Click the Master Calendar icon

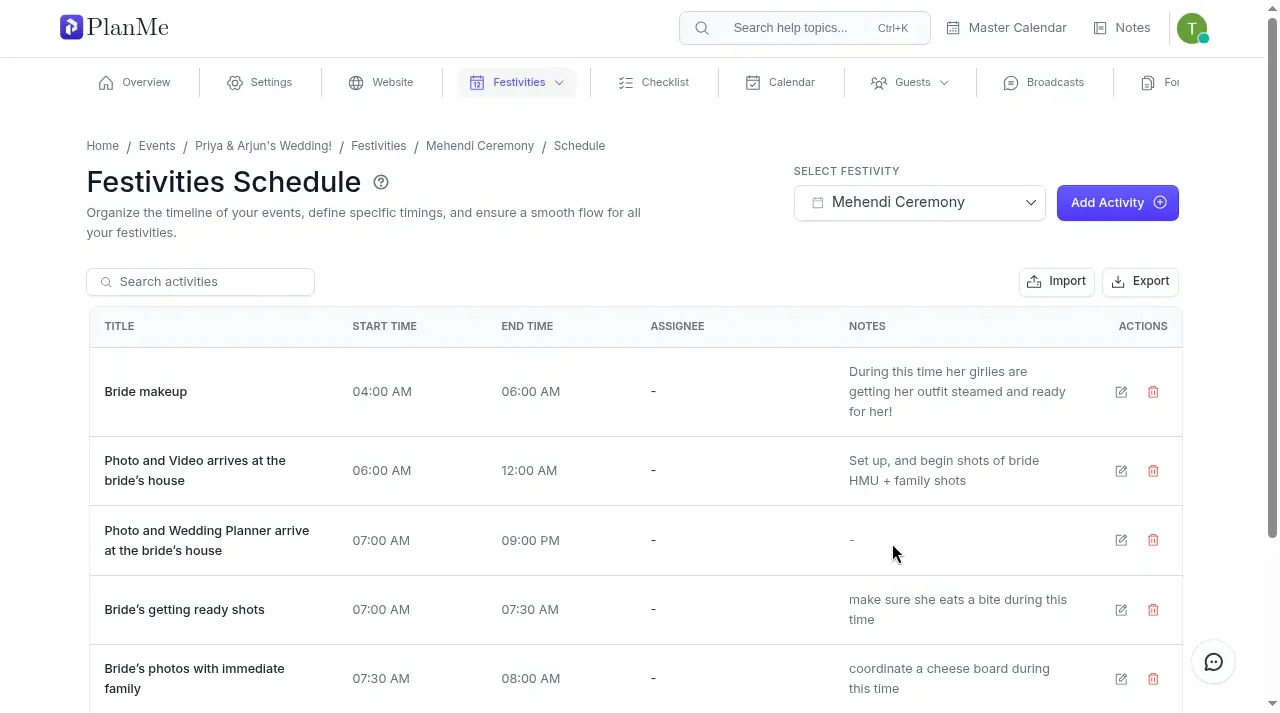click(953, 28)
